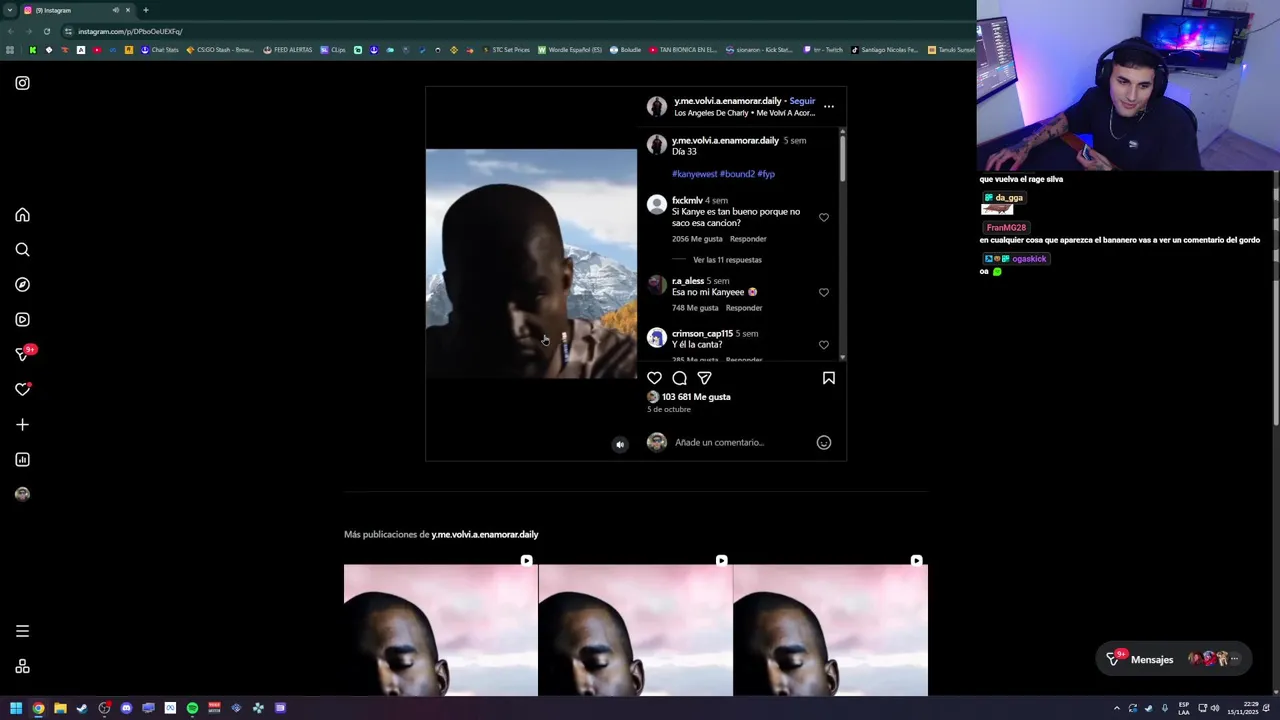This screenshot has height=720, width=1280.
Task: Open Reels from the sidebar
Action: point(22,320)
